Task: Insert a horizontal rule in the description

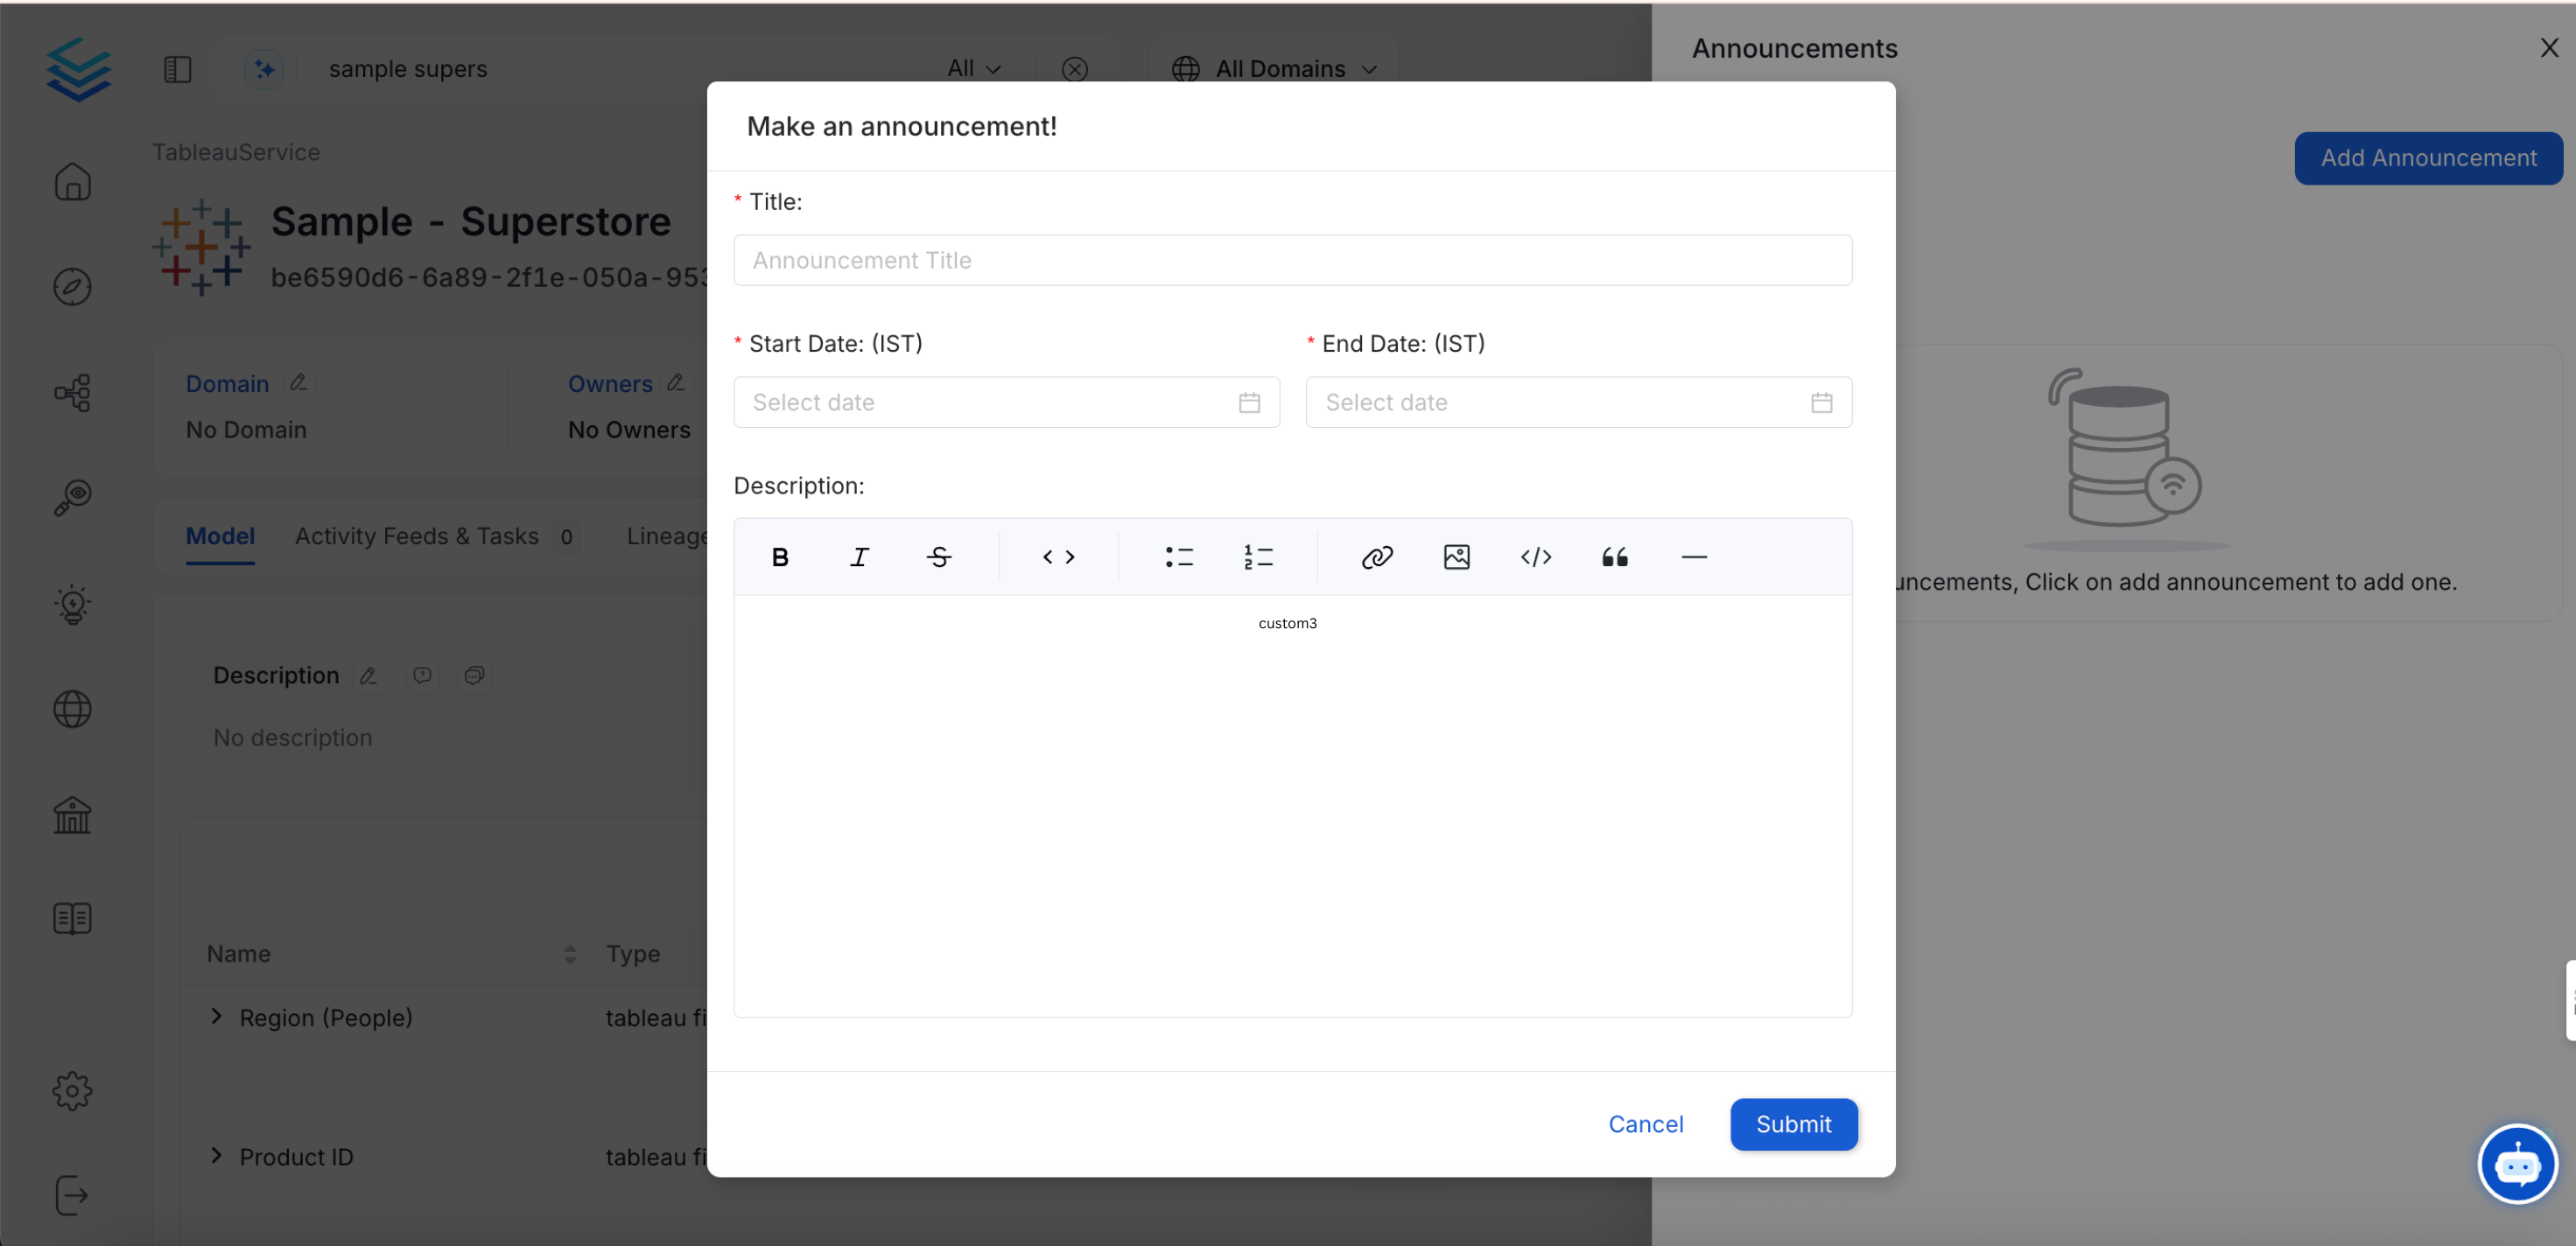Action: [x=1694, y=557]
